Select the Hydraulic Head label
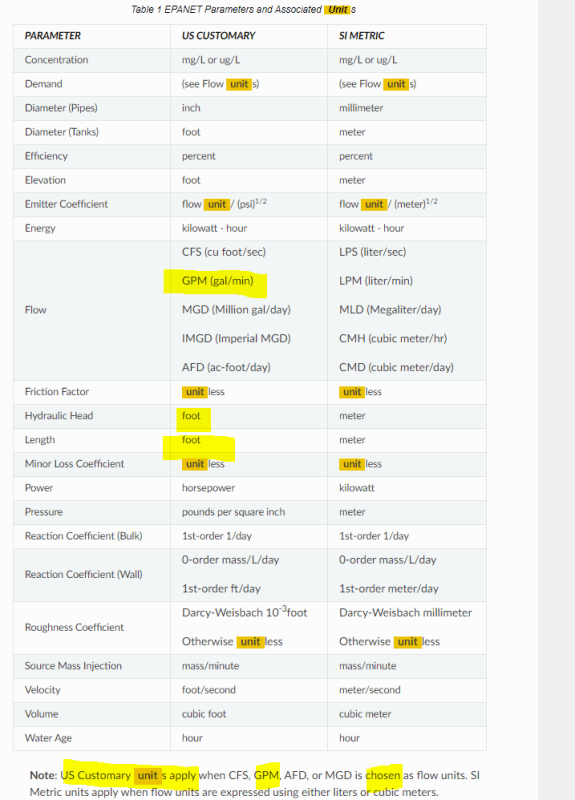Viewport: 575px width, 800px height. click(59, 416)
